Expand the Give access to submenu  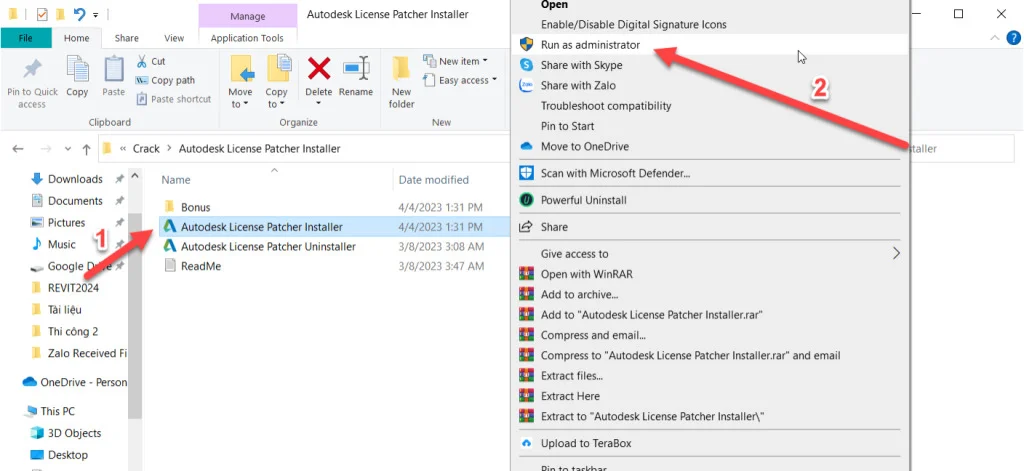(709, 253)
